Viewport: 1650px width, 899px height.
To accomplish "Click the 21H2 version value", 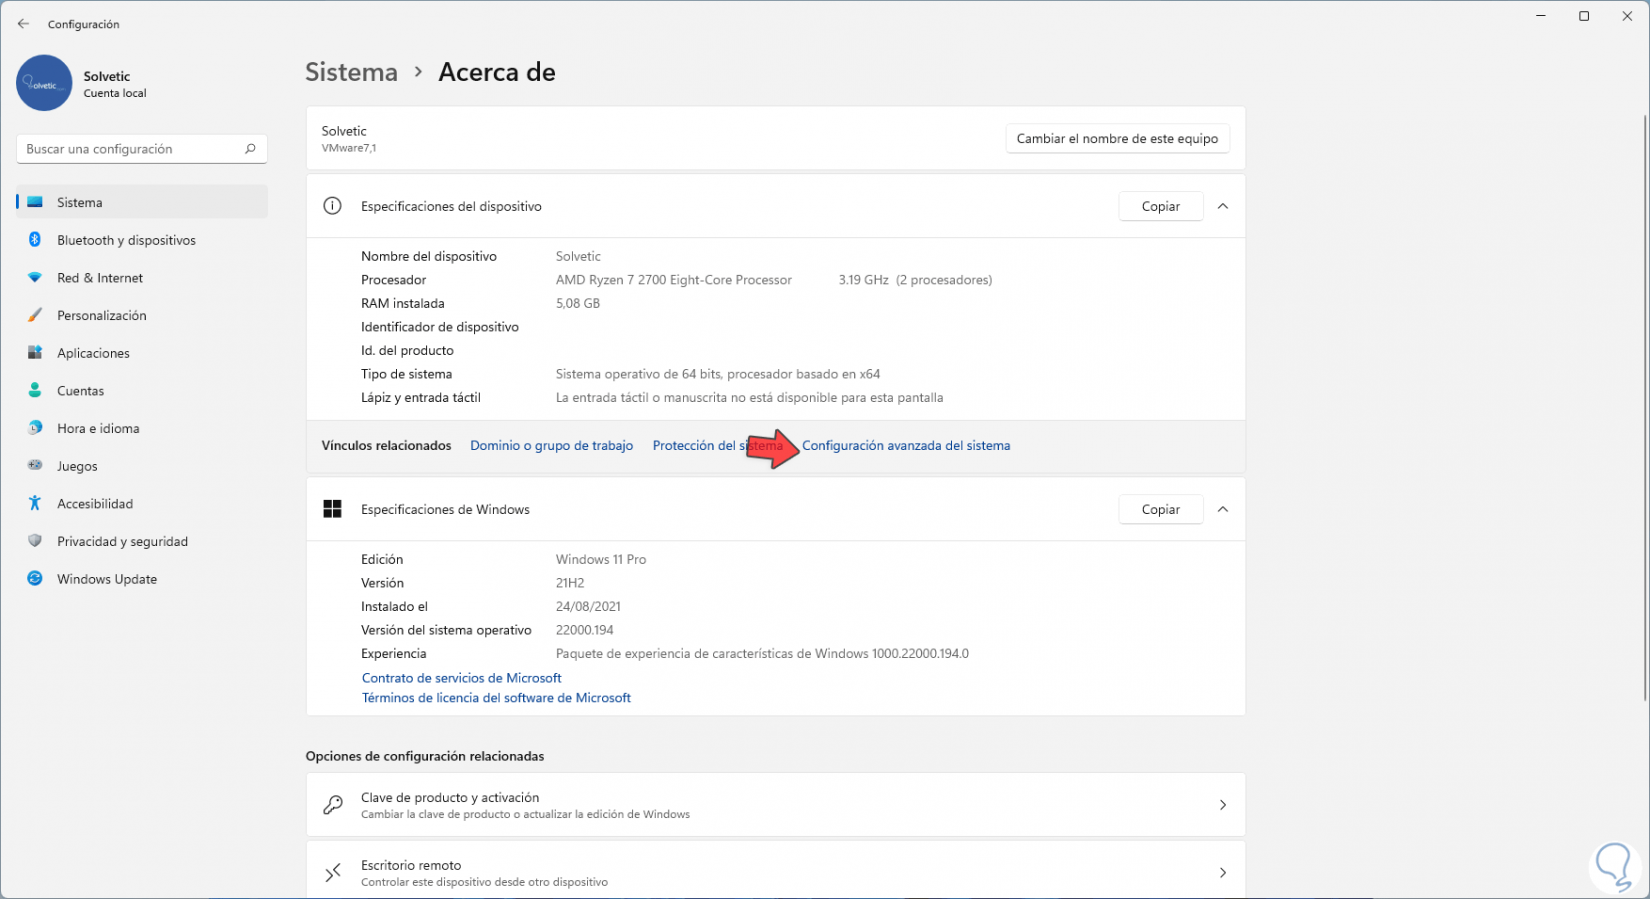I will 570,583.
